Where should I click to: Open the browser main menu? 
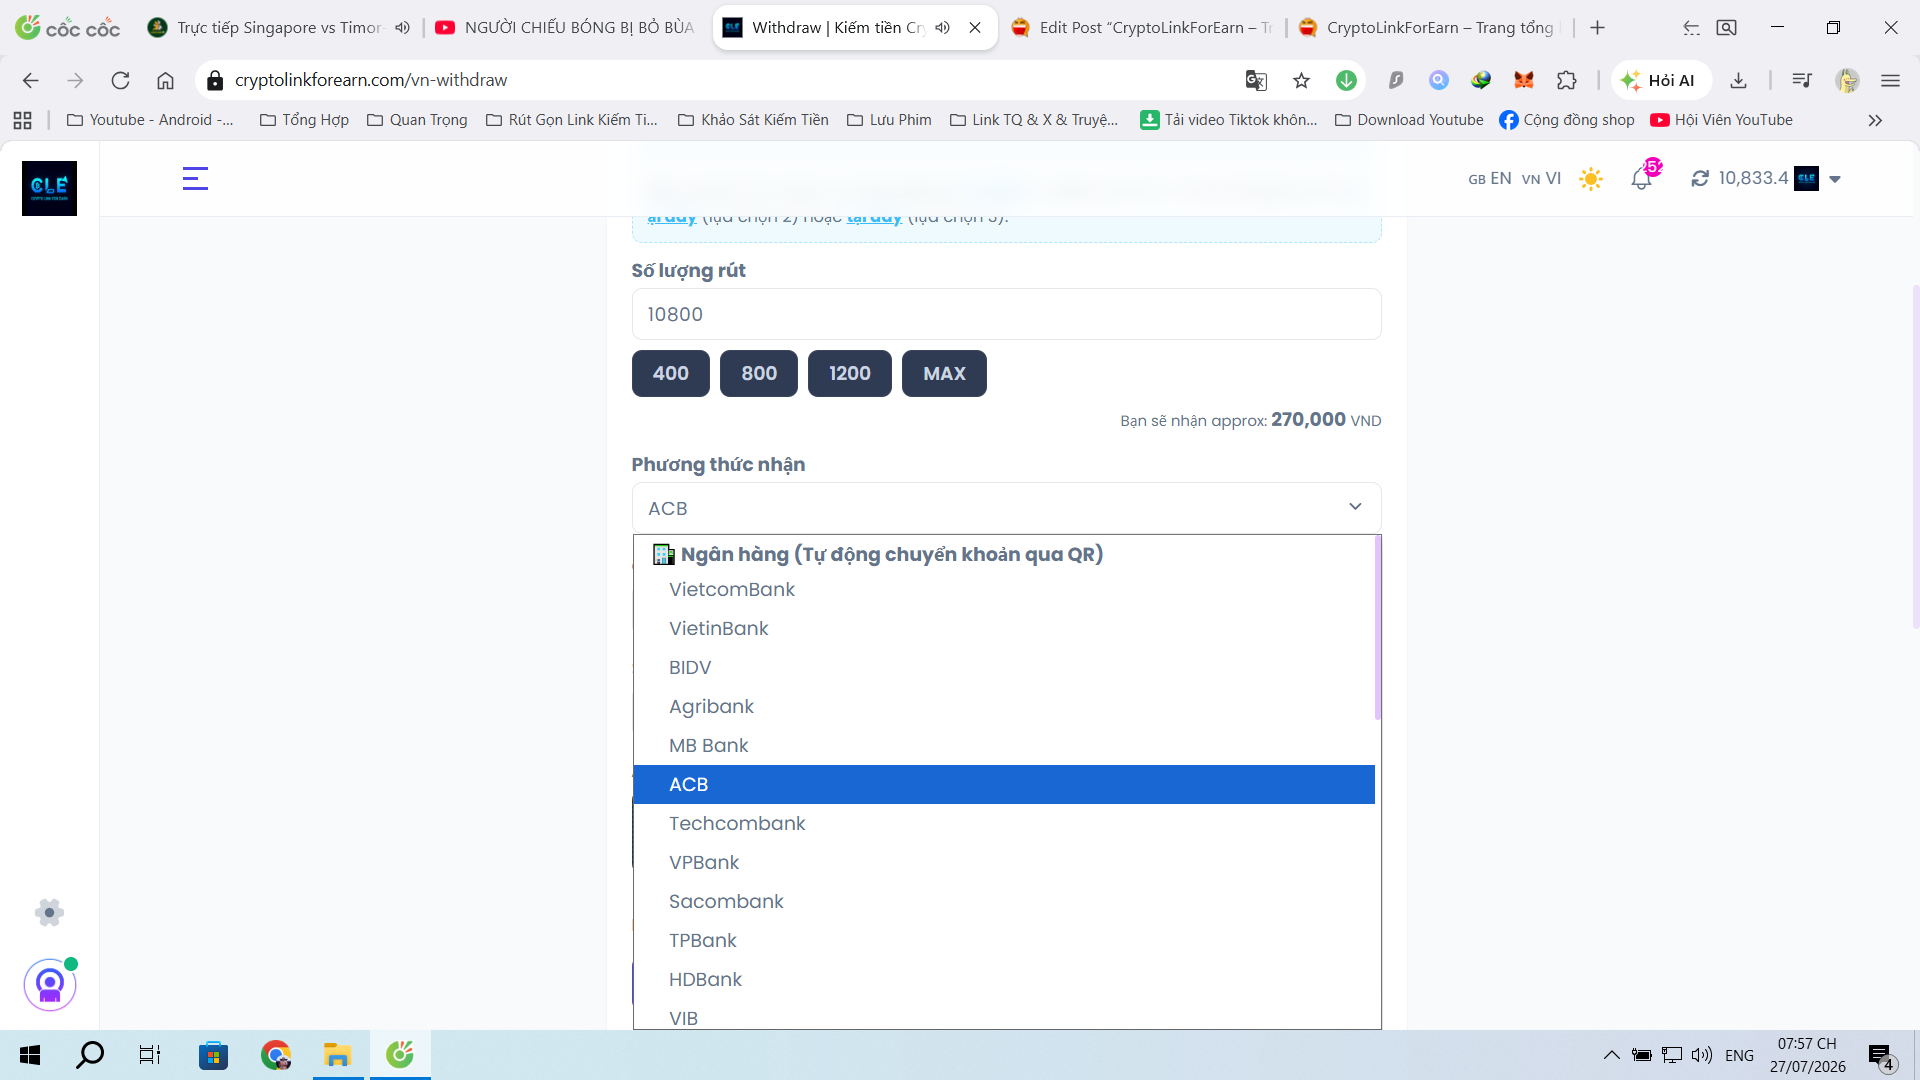coord(1890,80)
